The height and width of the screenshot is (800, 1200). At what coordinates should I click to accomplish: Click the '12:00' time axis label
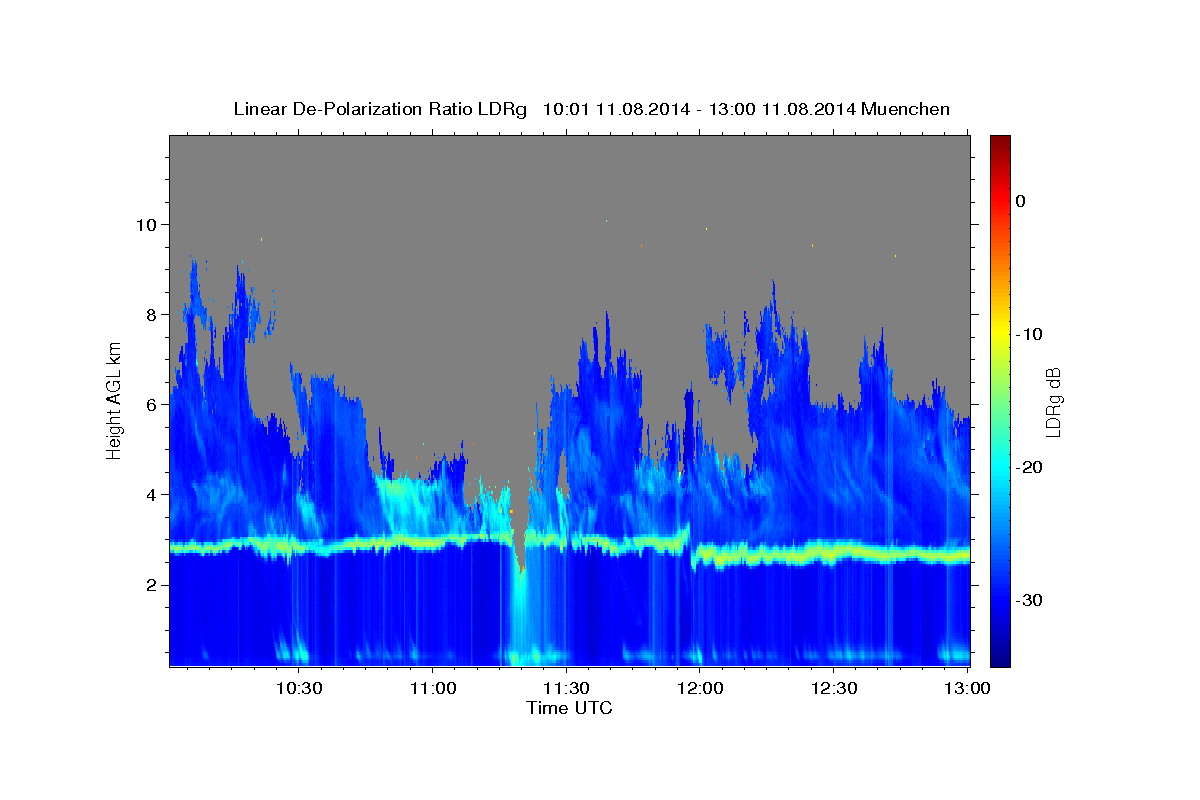pyautogui.click(x=701, y=688)
